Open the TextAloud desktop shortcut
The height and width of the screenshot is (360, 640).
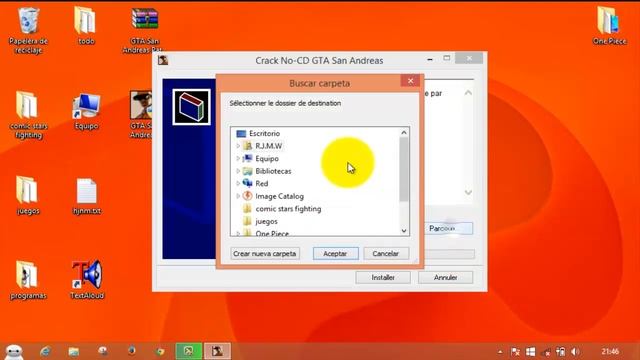[x=87, y=280]
